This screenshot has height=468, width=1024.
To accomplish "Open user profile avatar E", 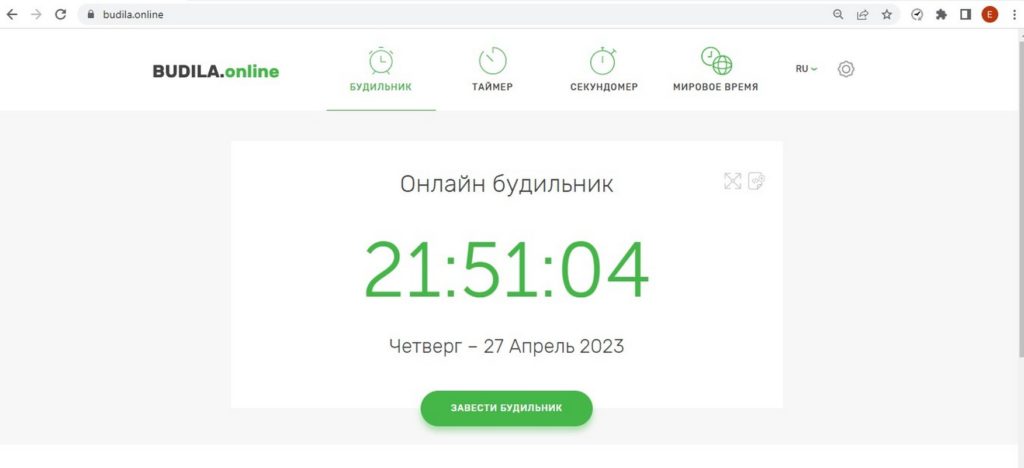I will [989, 14].
